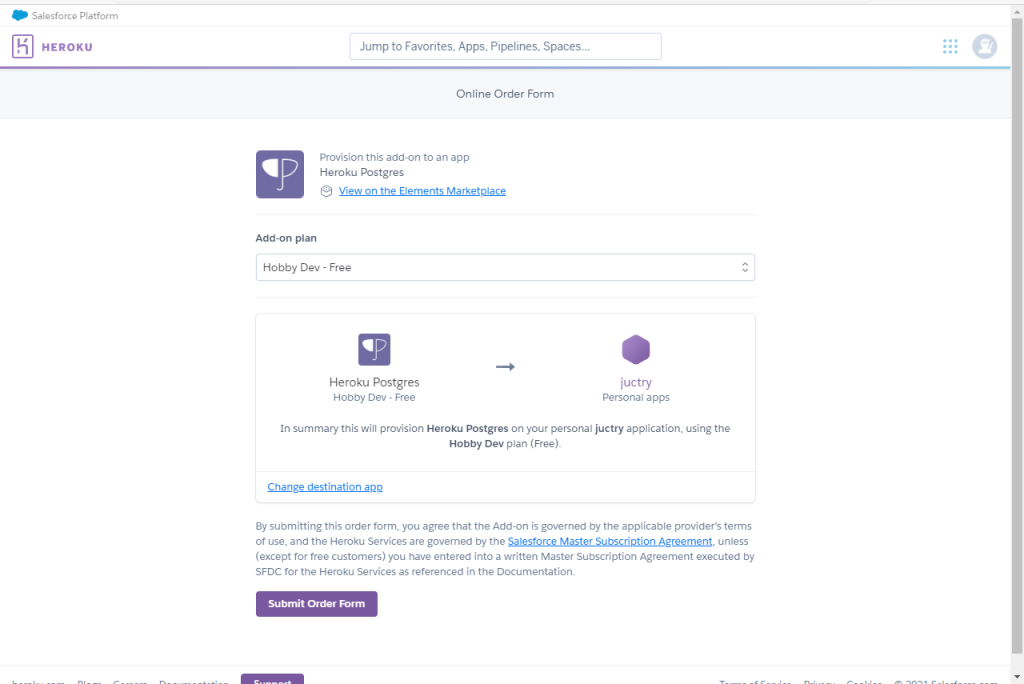Click the Support button in footer

coord(272,679)
